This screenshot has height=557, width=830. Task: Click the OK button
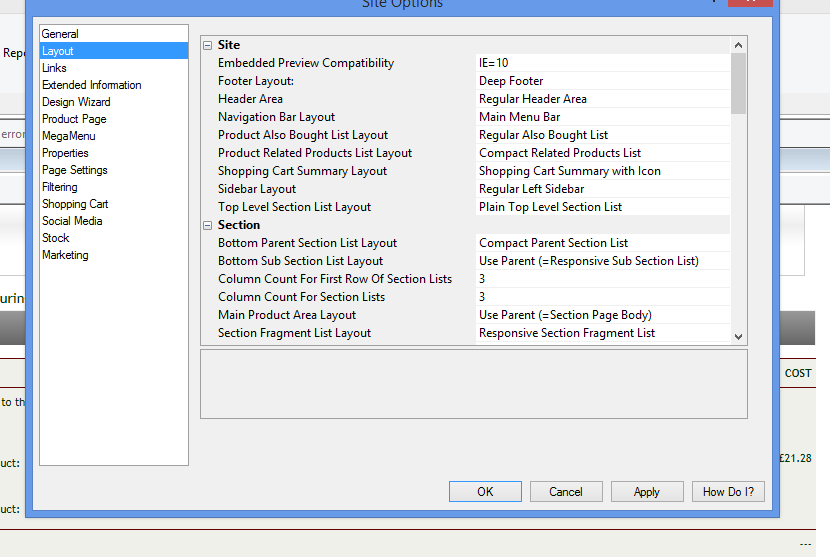[485, 491]
